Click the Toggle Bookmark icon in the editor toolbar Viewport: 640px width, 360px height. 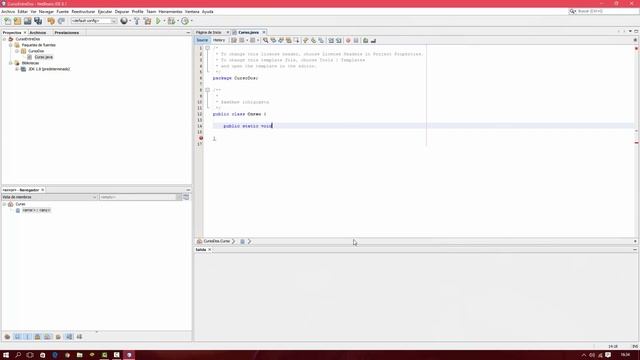[x=321, y=40]
